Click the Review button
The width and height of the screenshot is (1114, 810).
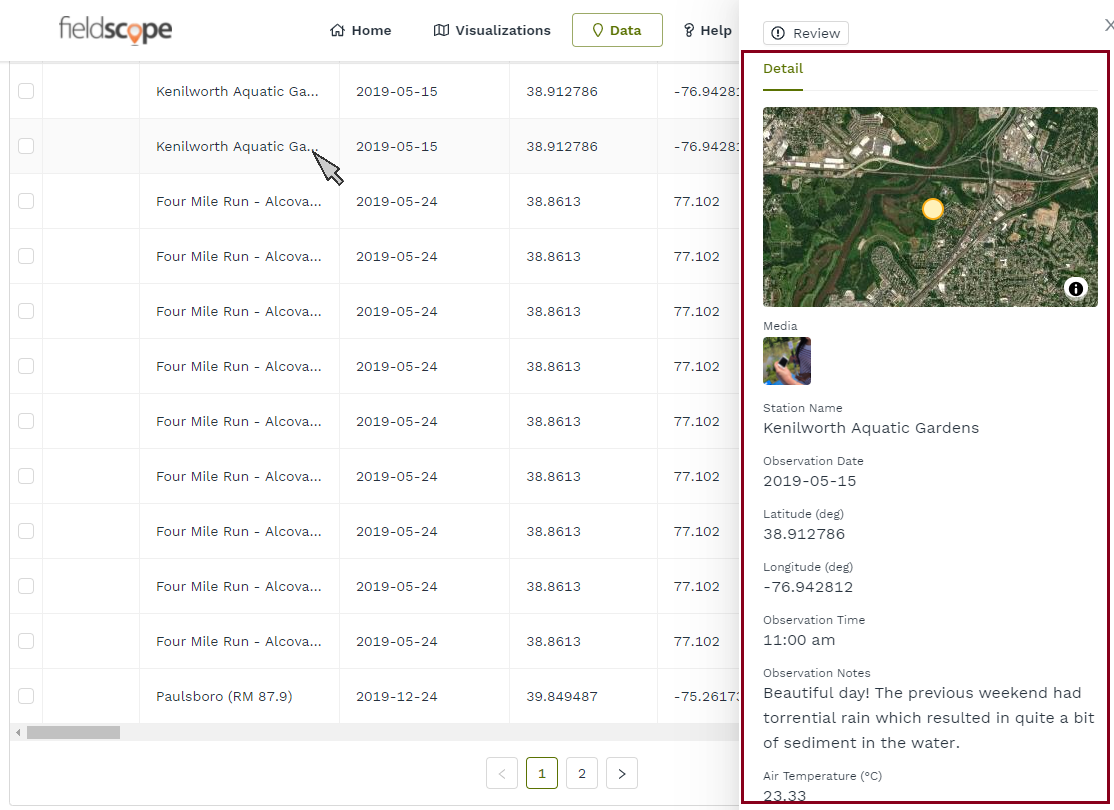(x=806, y=33)
